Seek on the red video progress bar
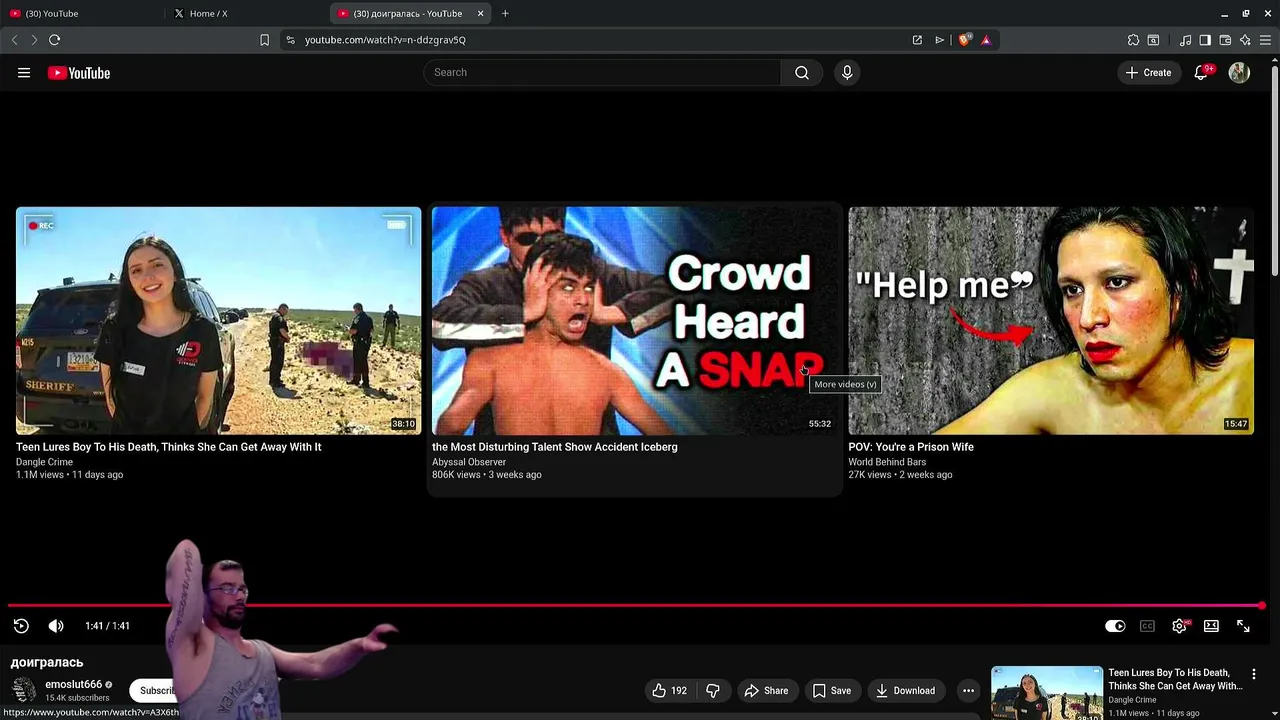This screenshot has height=720, width=1280. pyautogui.click(x=635, y=606)
